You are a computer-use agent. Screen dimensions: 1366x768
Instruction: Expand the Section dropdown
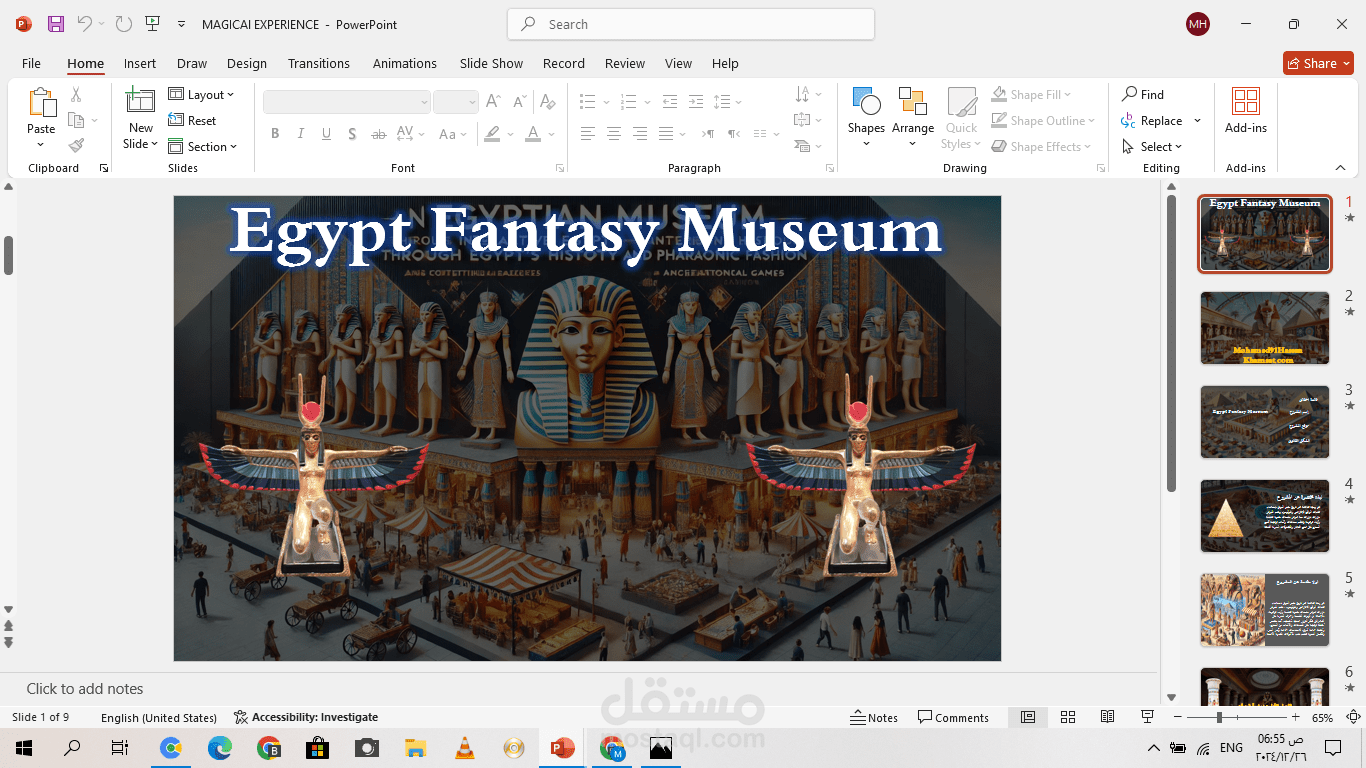[x=203, y=146]
